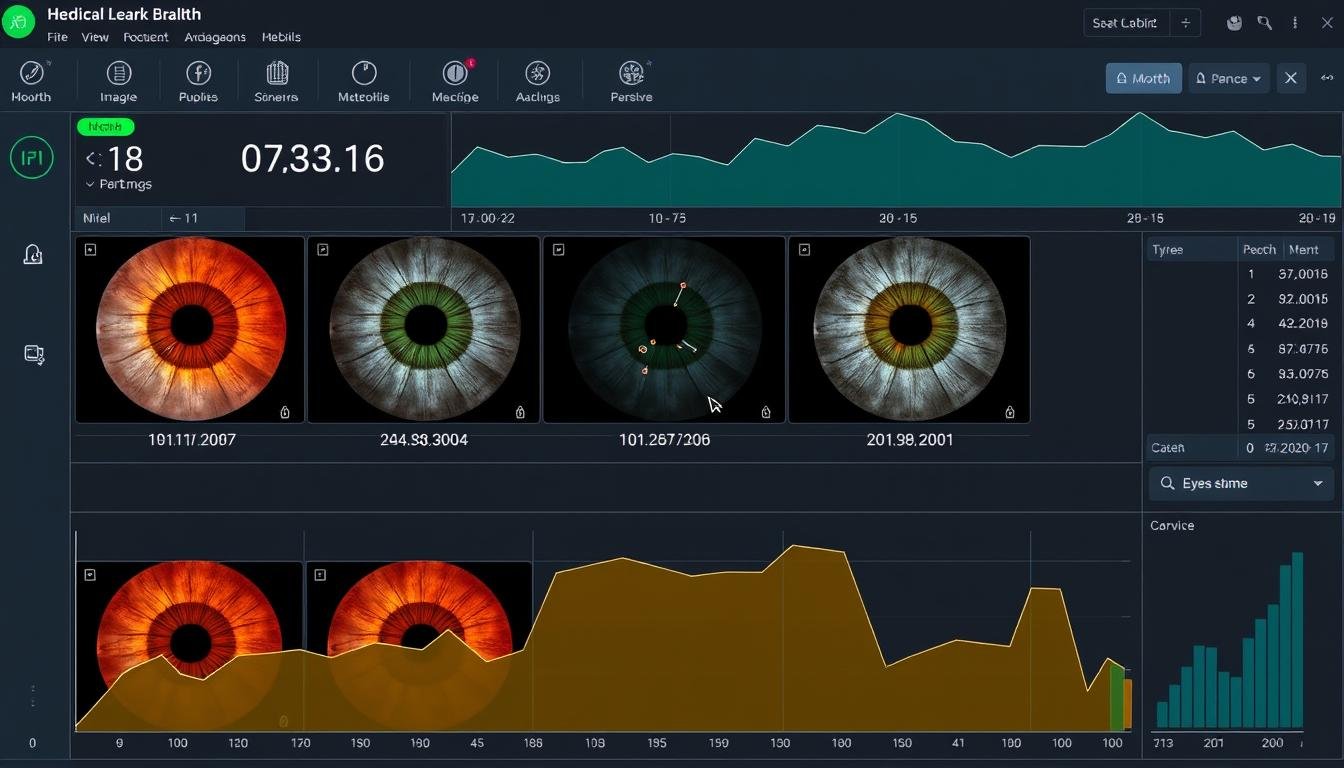The image size is (1344, 768).
Task: Click the back arrow beside 18
Action: point(93,158)
